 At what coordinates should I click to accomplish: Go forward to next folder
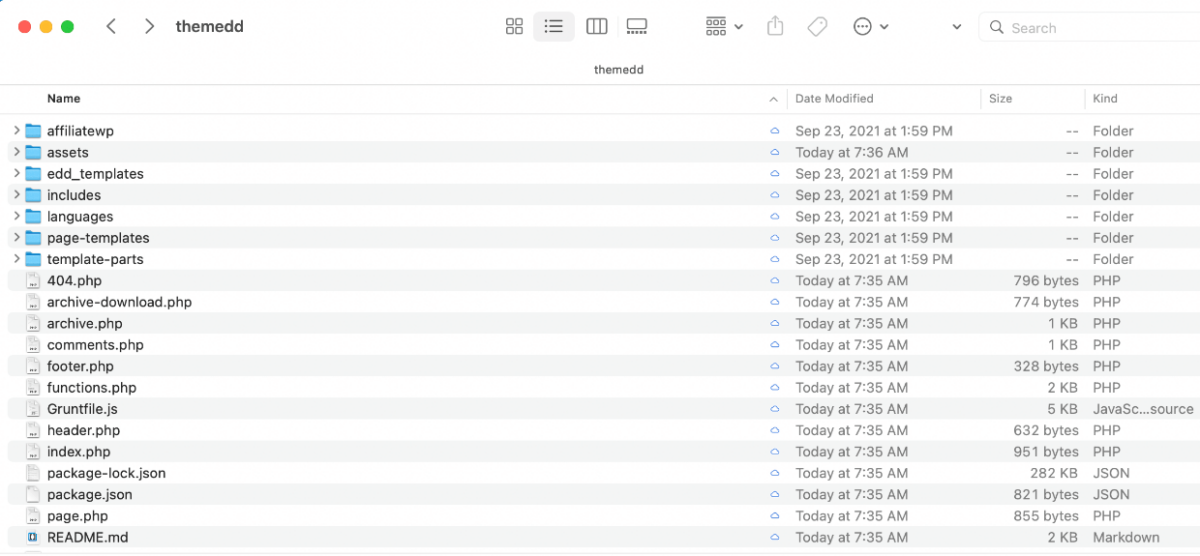pyautogui.click(x=149, y=27)
